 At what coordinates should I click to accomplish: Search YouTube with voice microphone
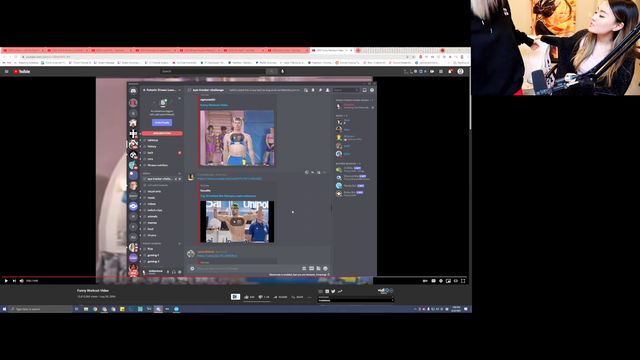282,71
